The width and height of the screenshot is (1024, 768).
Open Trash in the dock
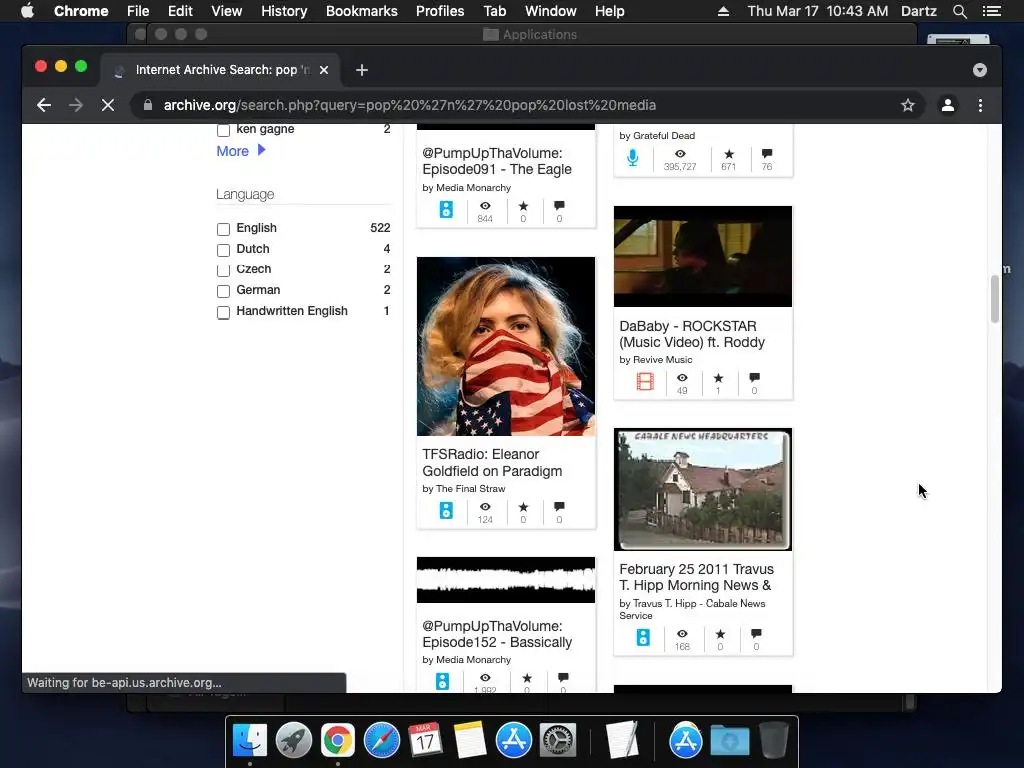click(x=774, y=741)
